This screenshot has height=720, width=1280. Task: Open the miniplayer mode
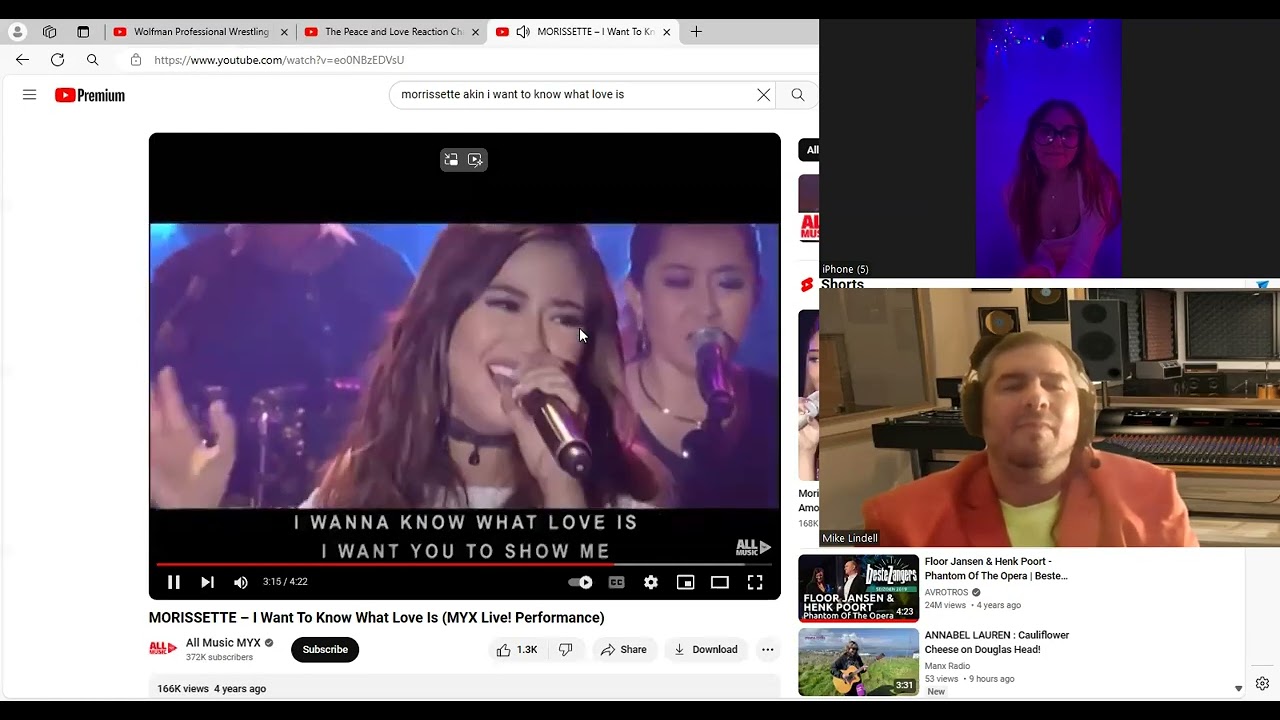(685, 582)
